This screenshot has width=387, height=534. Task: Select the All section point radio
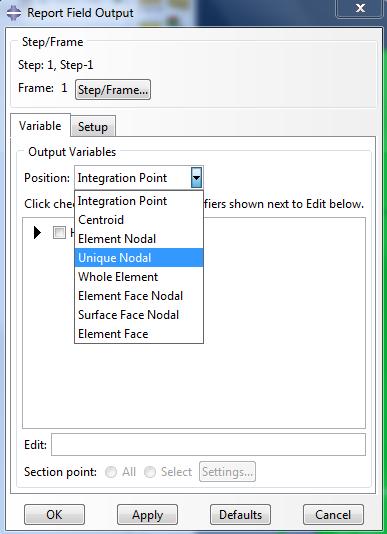click(111, 472)
